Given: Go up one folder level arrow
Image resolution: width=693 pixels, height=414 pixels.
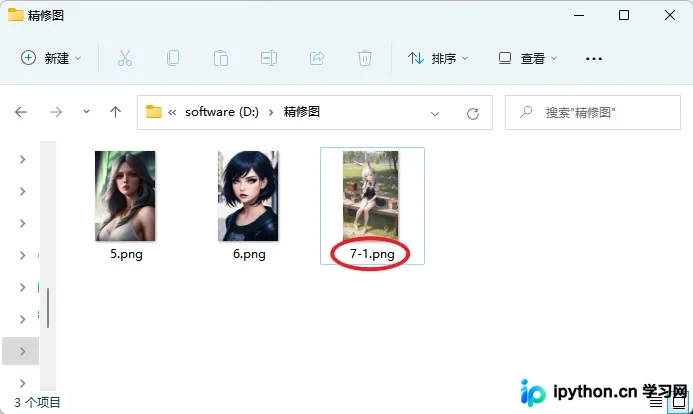Looking at the screenshot, I should (115, 112).
